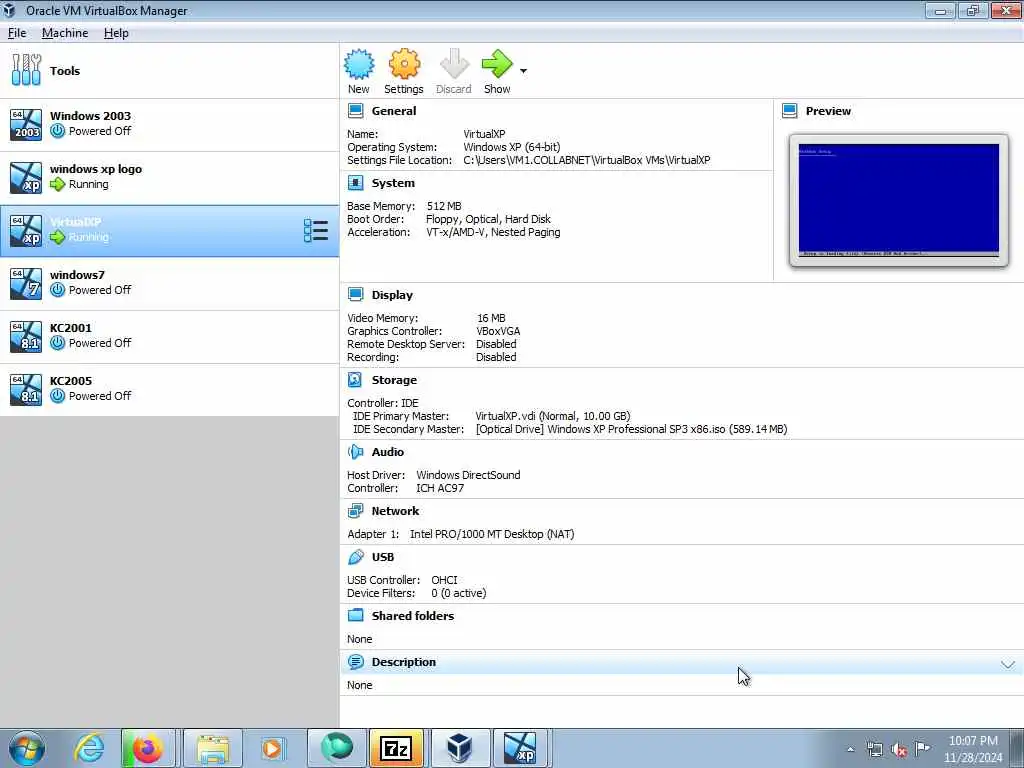Click the Action Center flag tray icon
Viewport: 1024px width, 768px height.
(922, 749)
